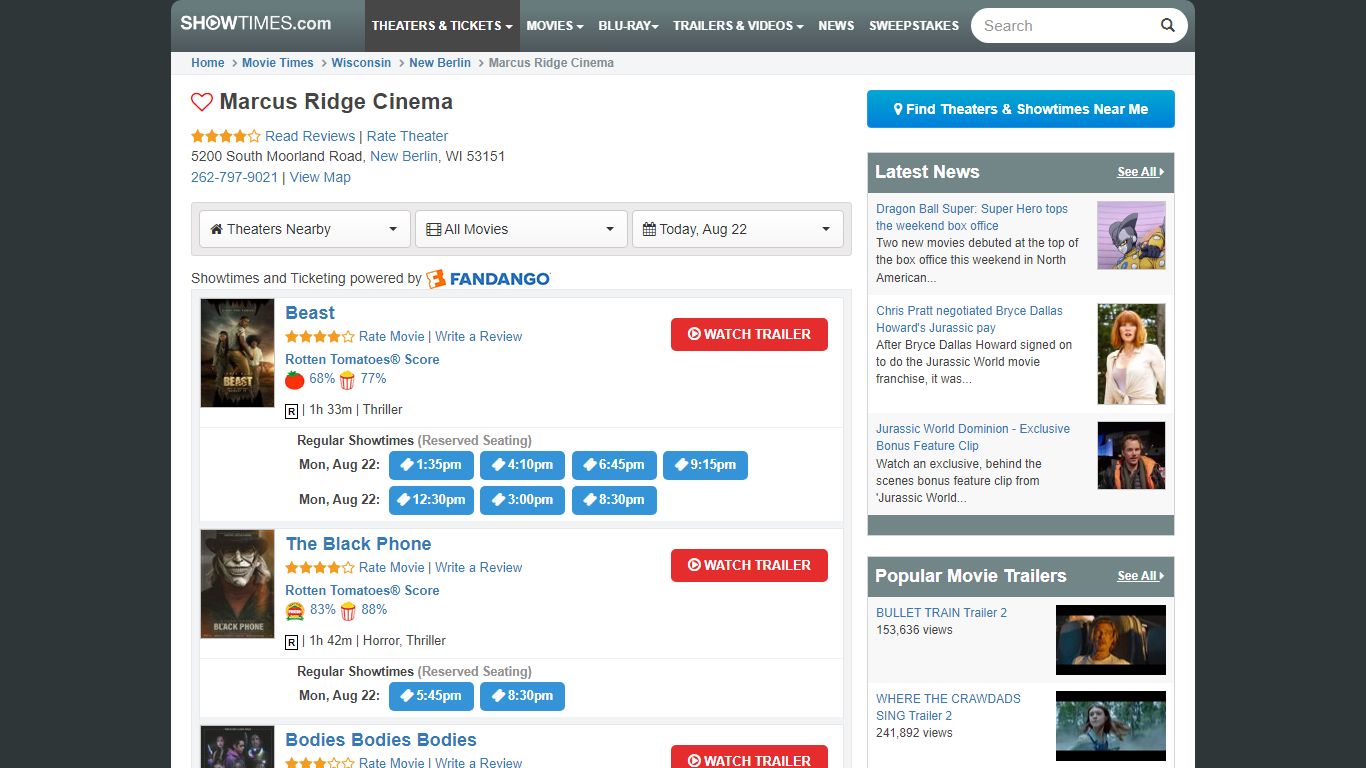Click the Beast R rating icon
1366x768 pixels.
[x=292, y=411]
